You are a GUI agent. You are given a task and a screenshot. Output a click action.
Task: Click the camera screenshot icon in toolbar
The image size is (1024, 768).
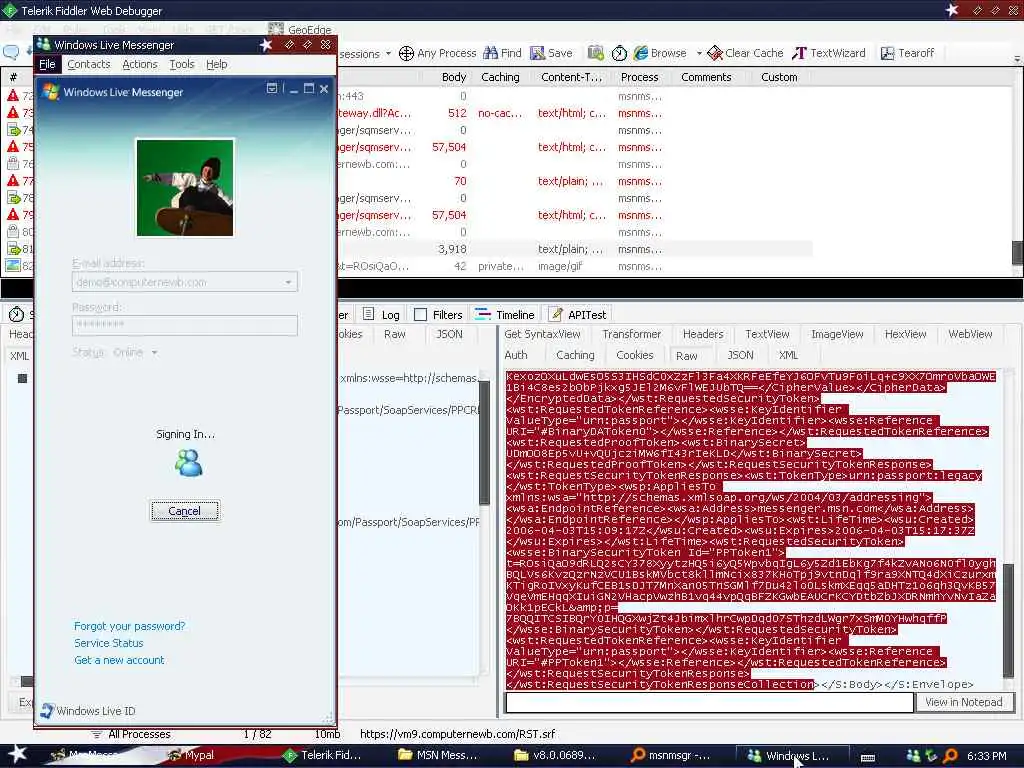pos(595,54)
